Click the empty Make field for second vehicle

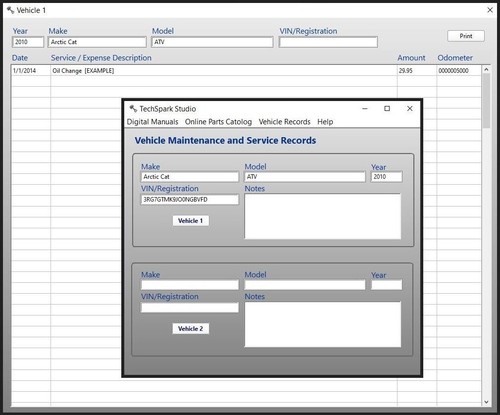190,285
